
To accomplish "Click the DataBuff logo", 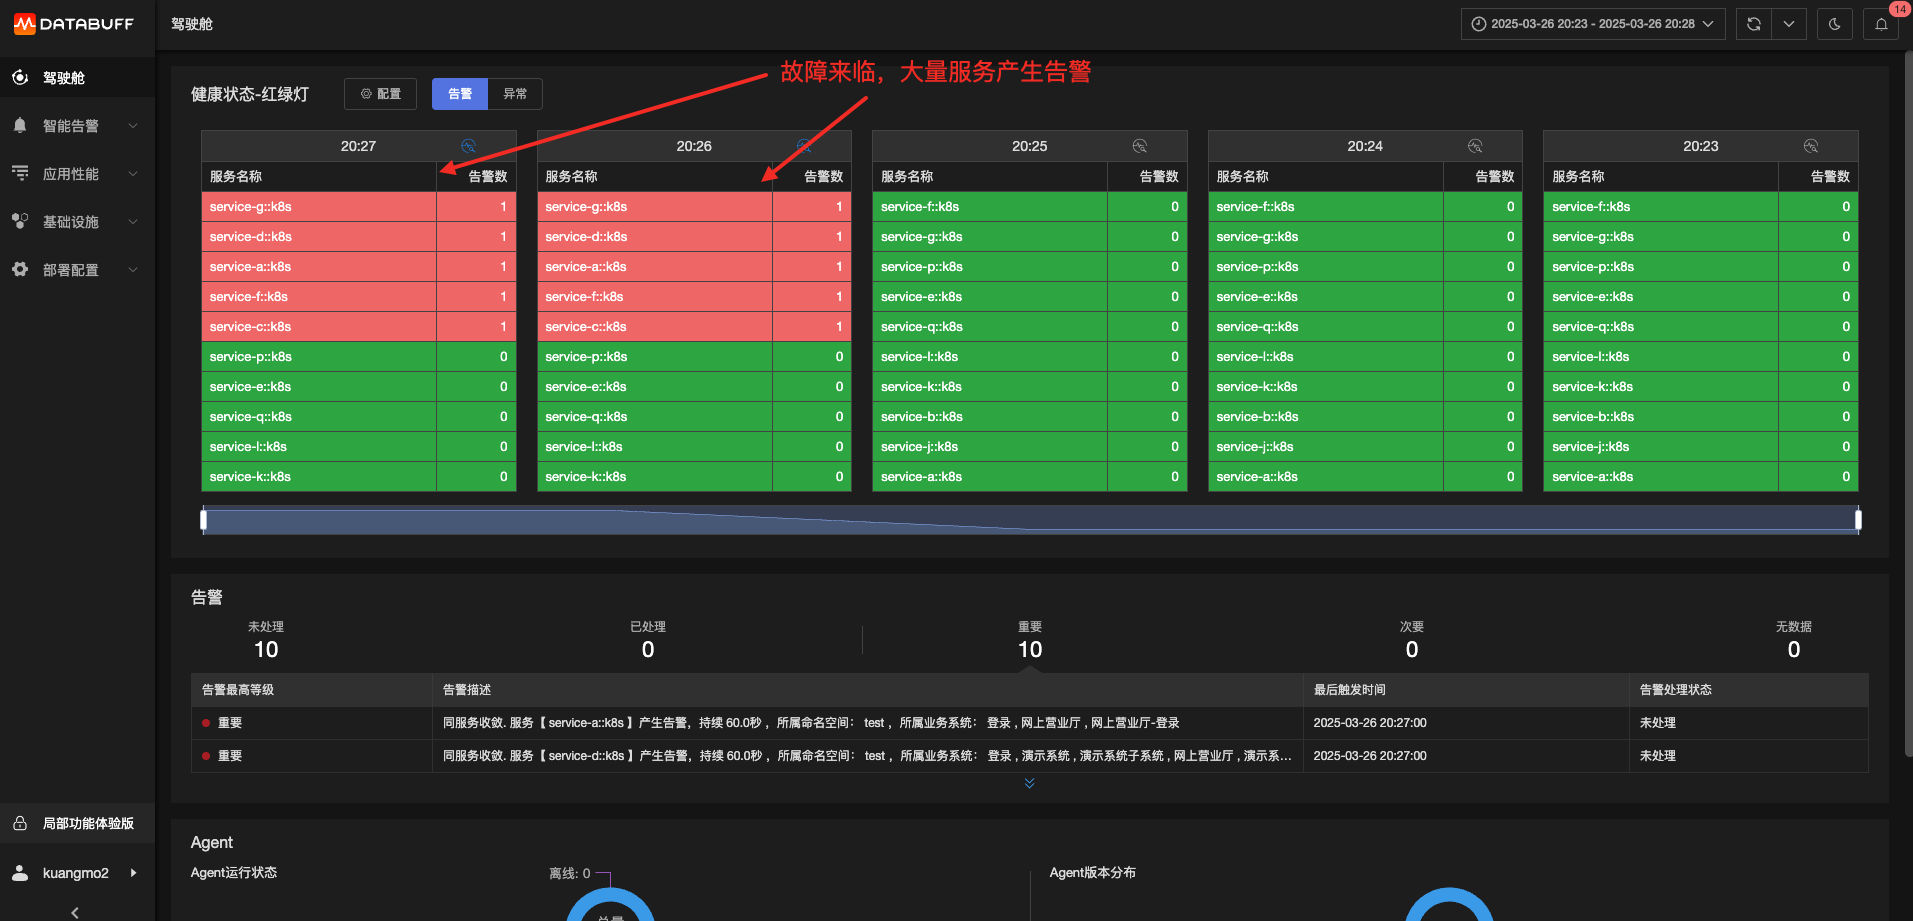I will point(73,24).
